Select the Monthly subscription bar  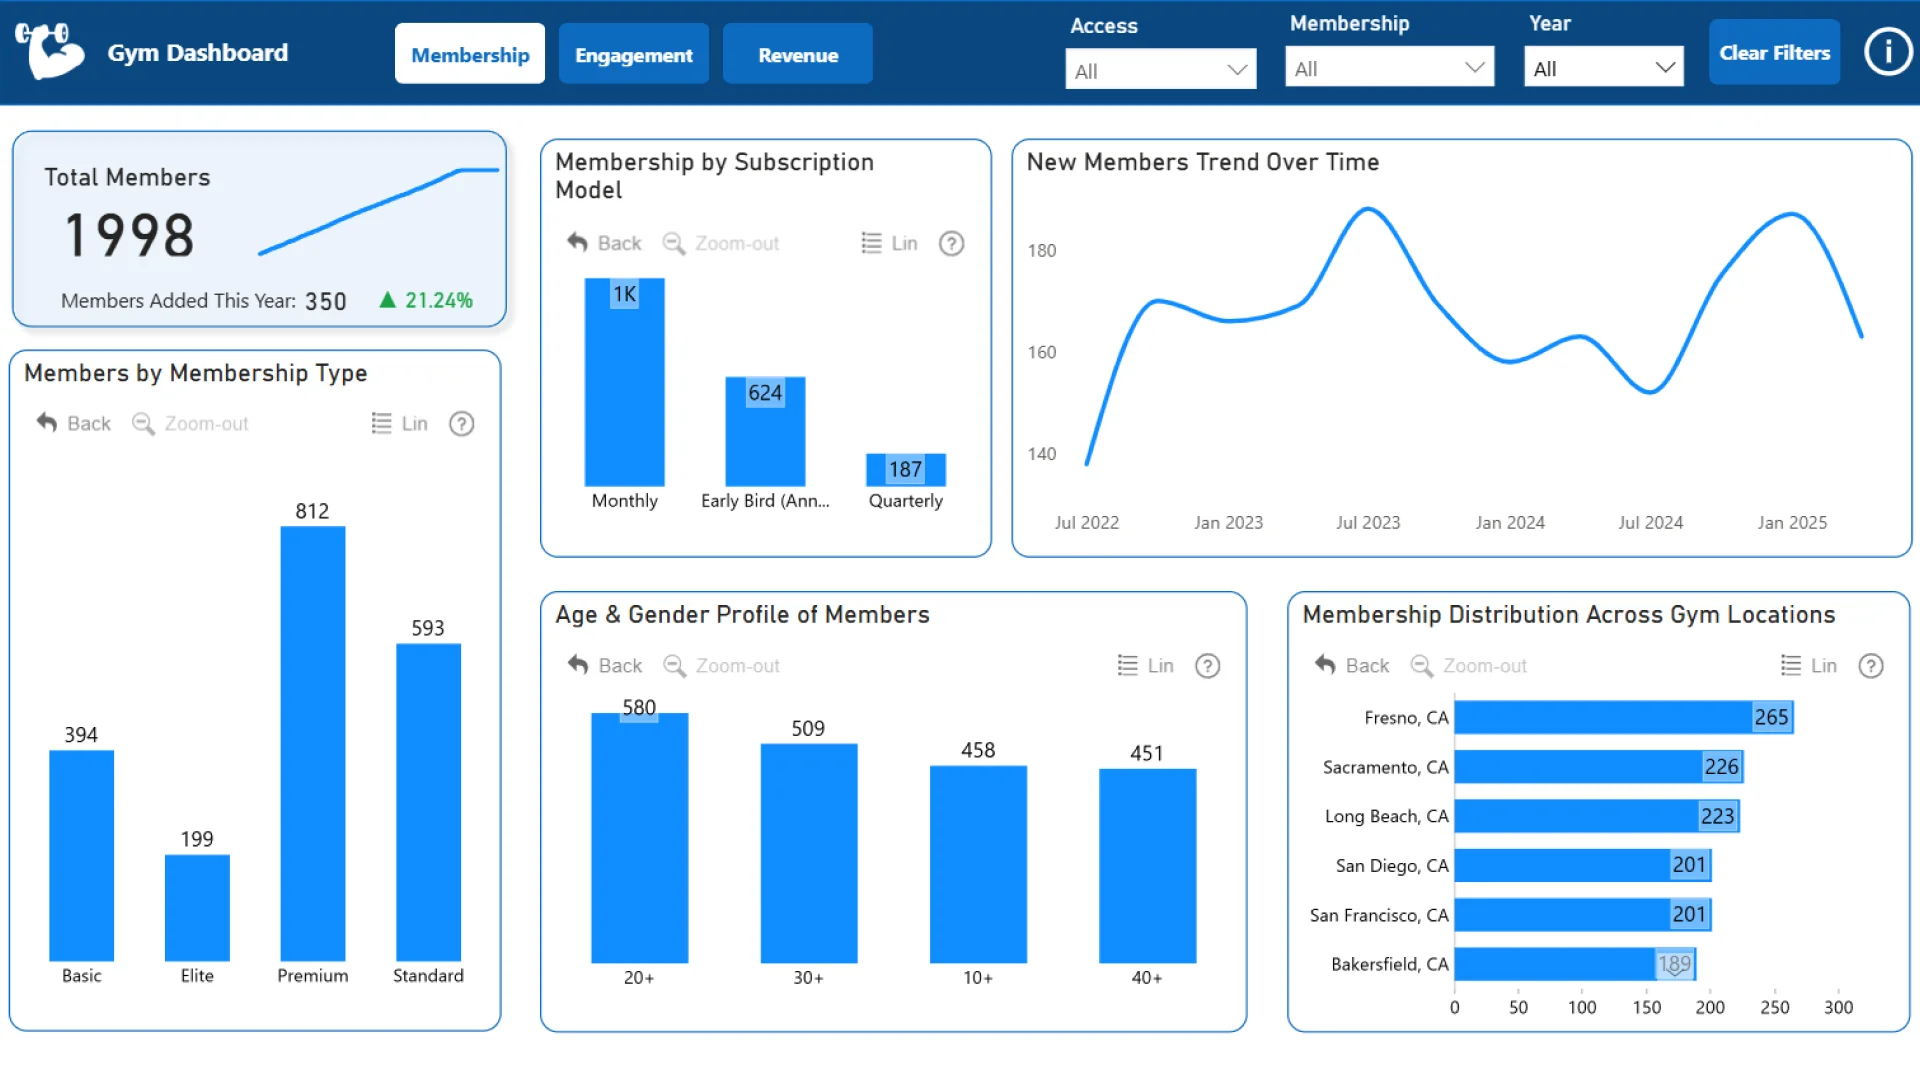624,382
